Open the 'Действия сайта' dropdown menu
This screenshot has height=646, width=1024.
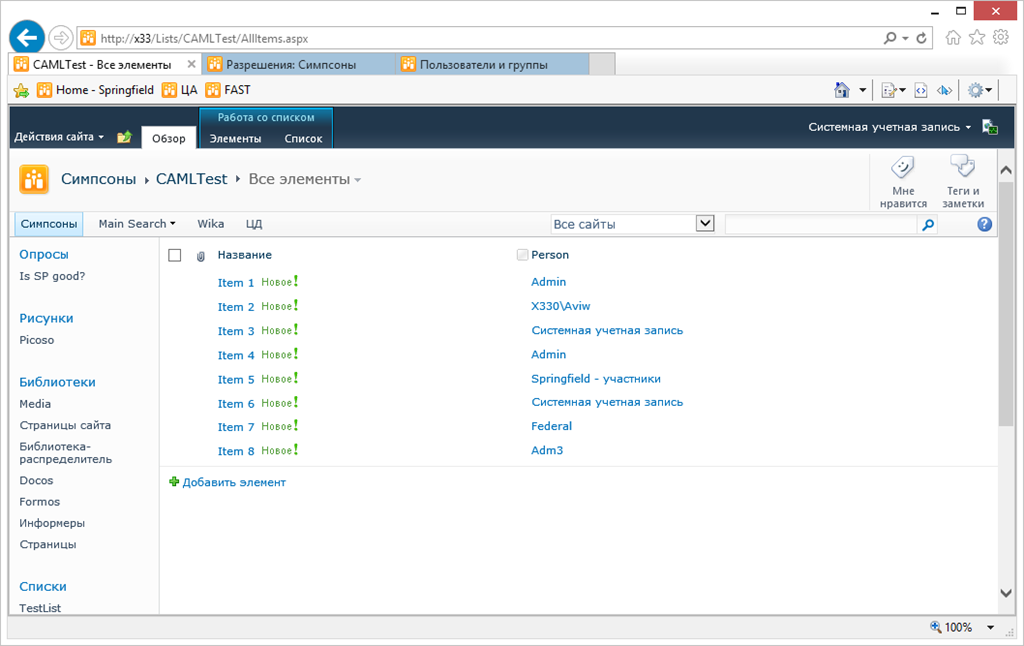[59, 137]
